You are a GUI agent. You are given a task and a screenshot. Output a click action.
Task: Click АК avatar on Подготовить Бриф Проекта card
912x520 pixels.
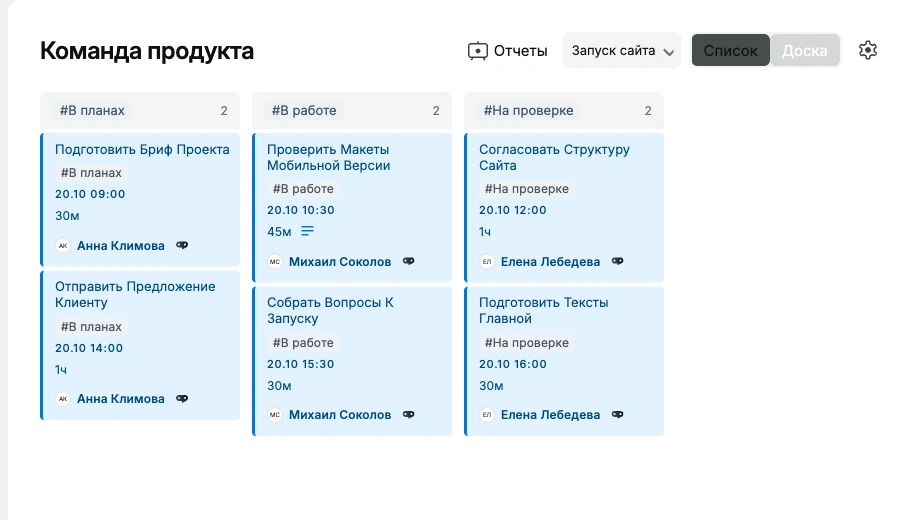(x=63, y=245)
